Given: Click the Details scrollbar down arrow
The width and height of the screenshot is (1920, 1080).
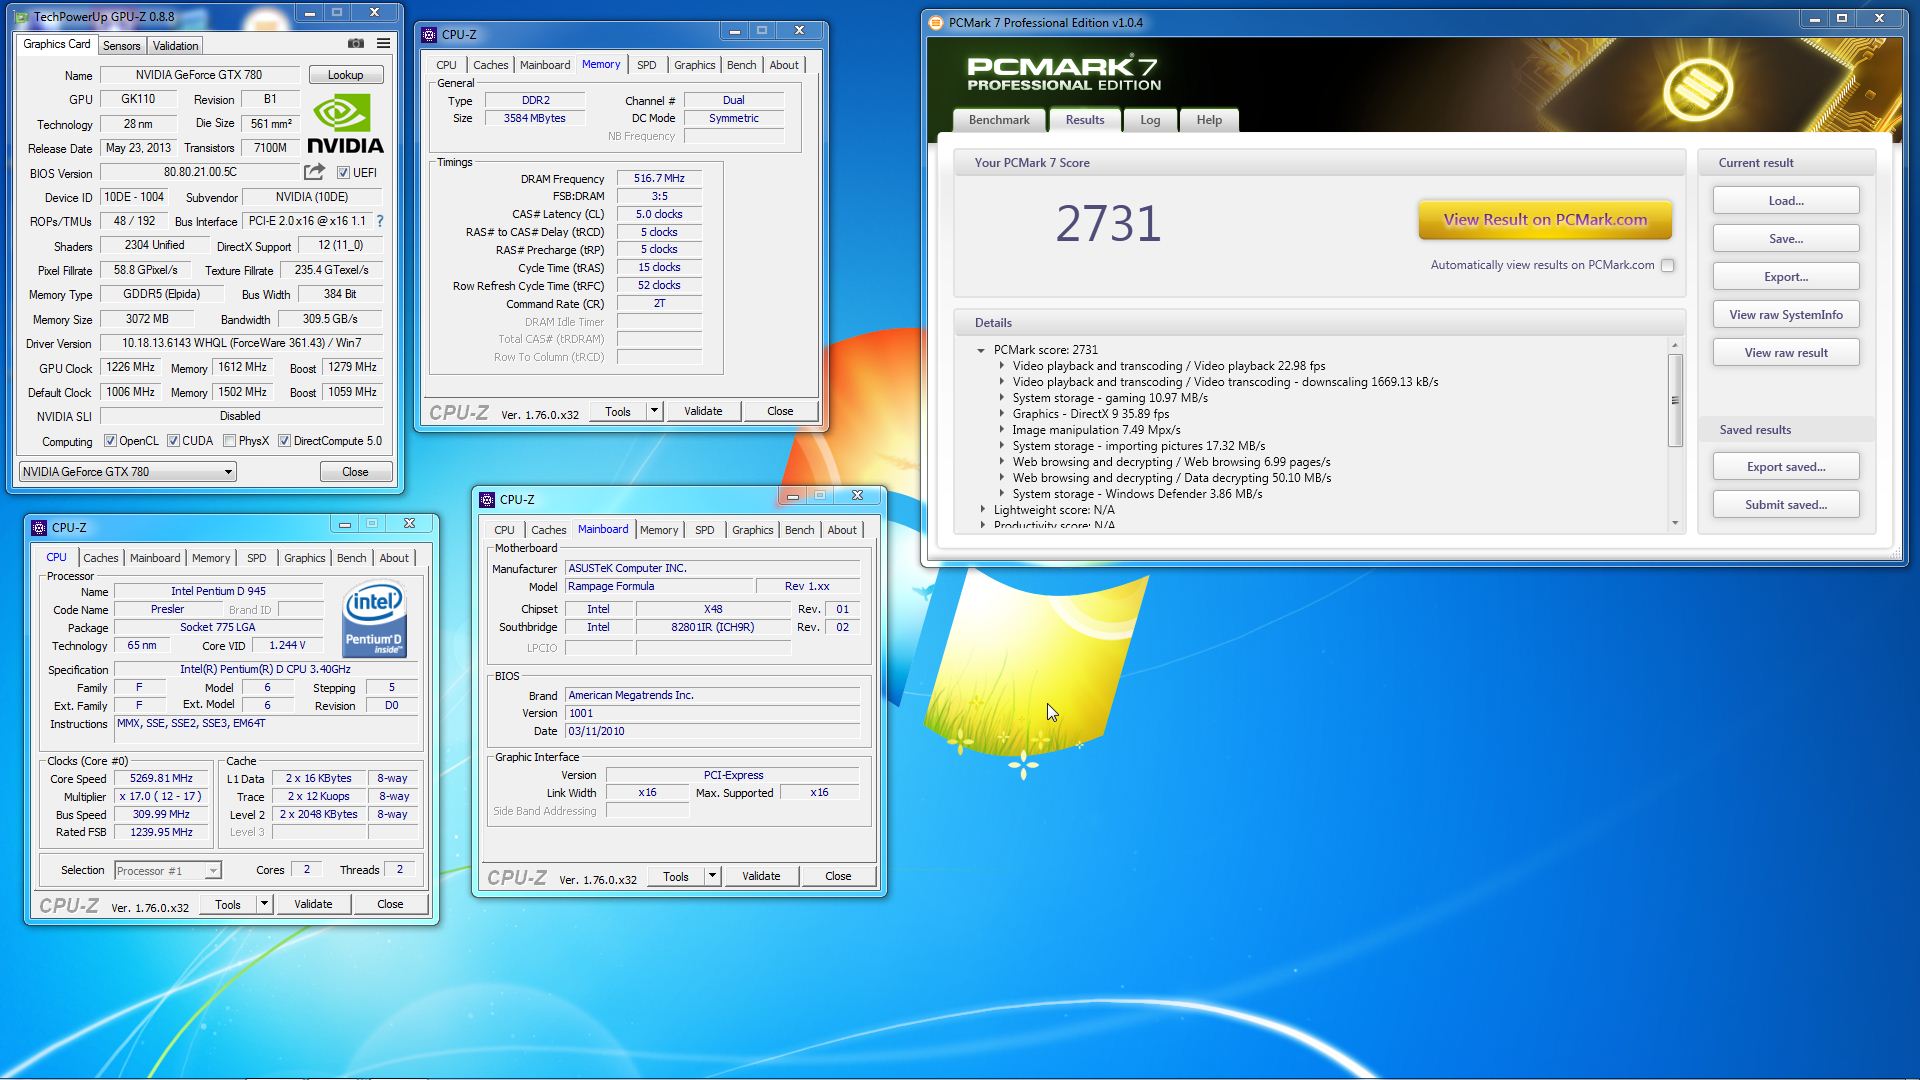Looking at the screenshot, I should click(x=1675, y=523).
